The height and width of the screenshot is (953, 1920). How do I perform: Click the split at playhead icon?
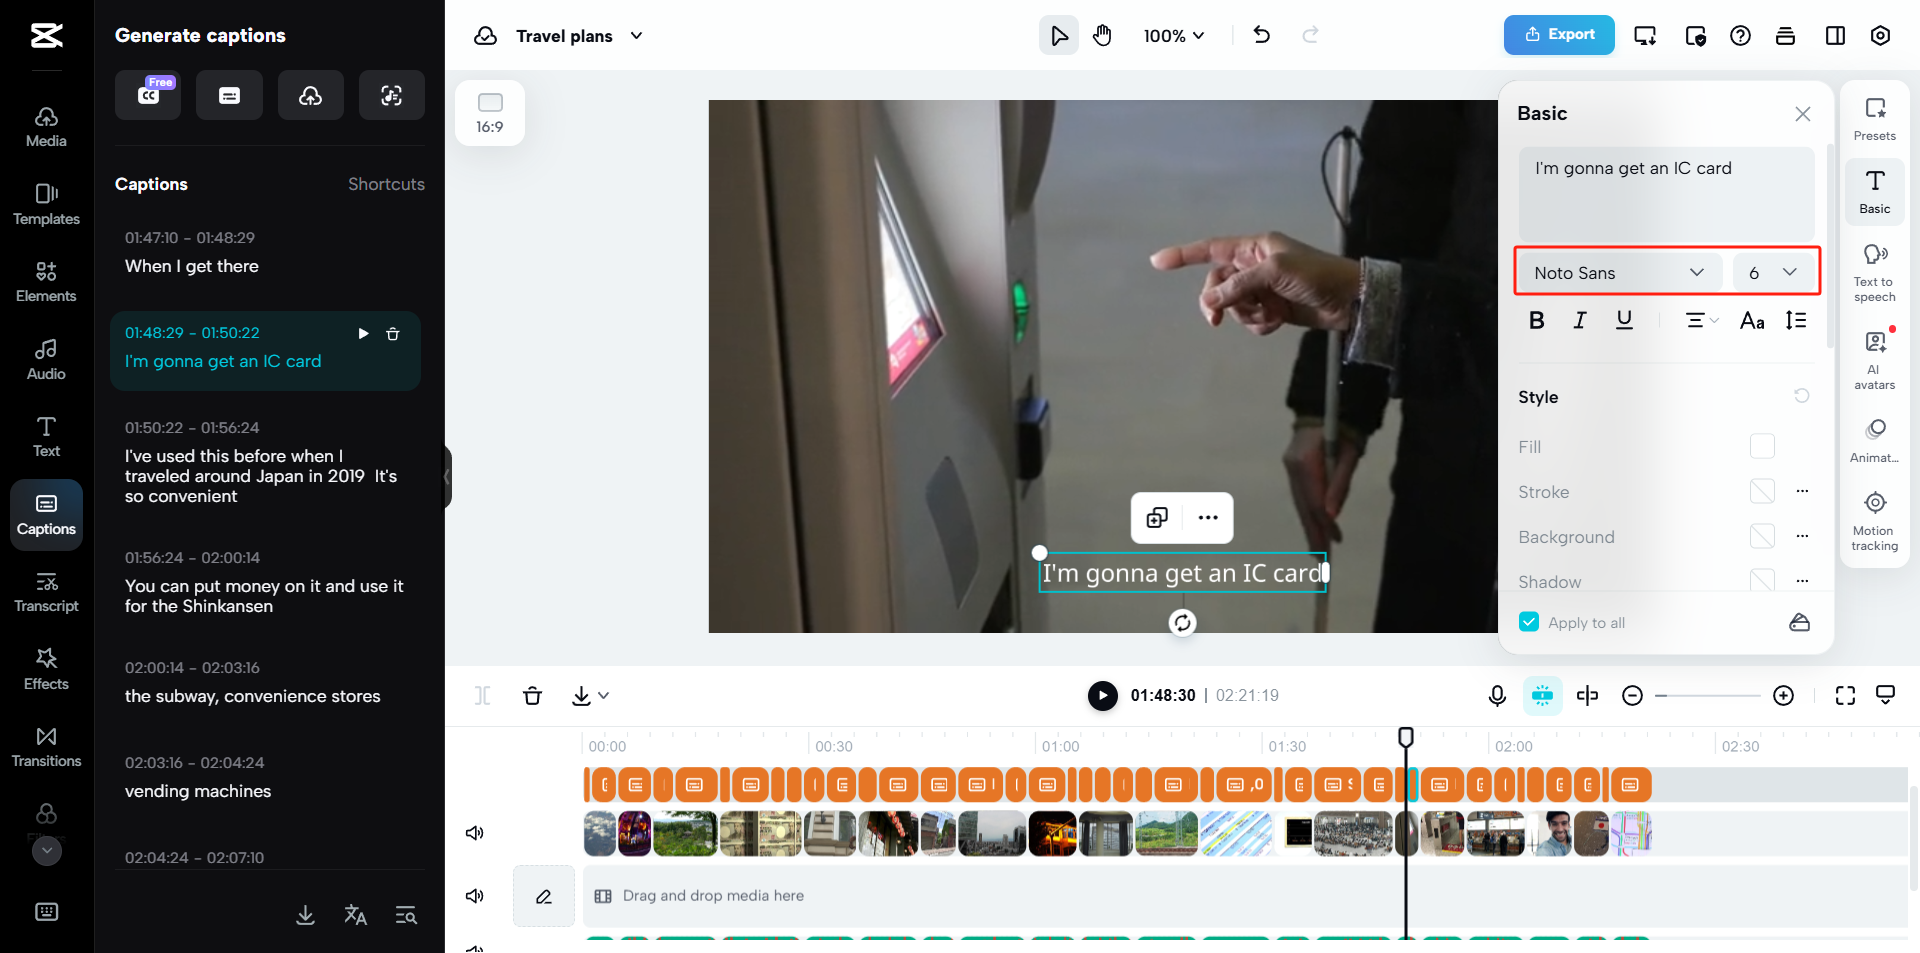[1587, 696]
